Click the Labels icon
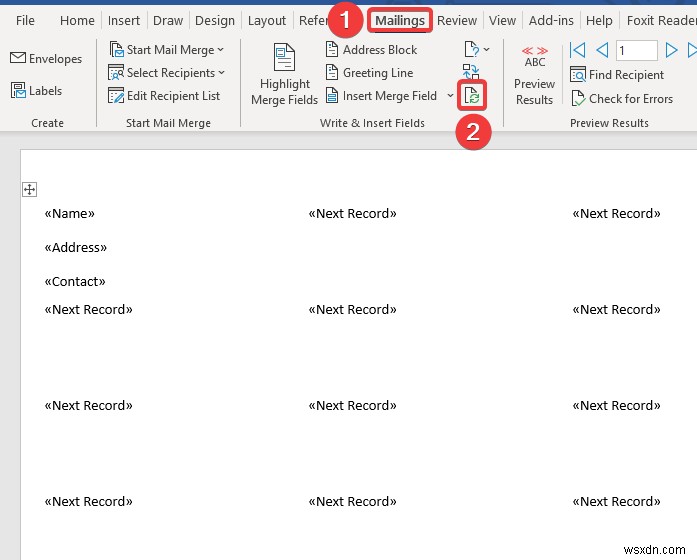697x560 pixels. pos(18,91)
